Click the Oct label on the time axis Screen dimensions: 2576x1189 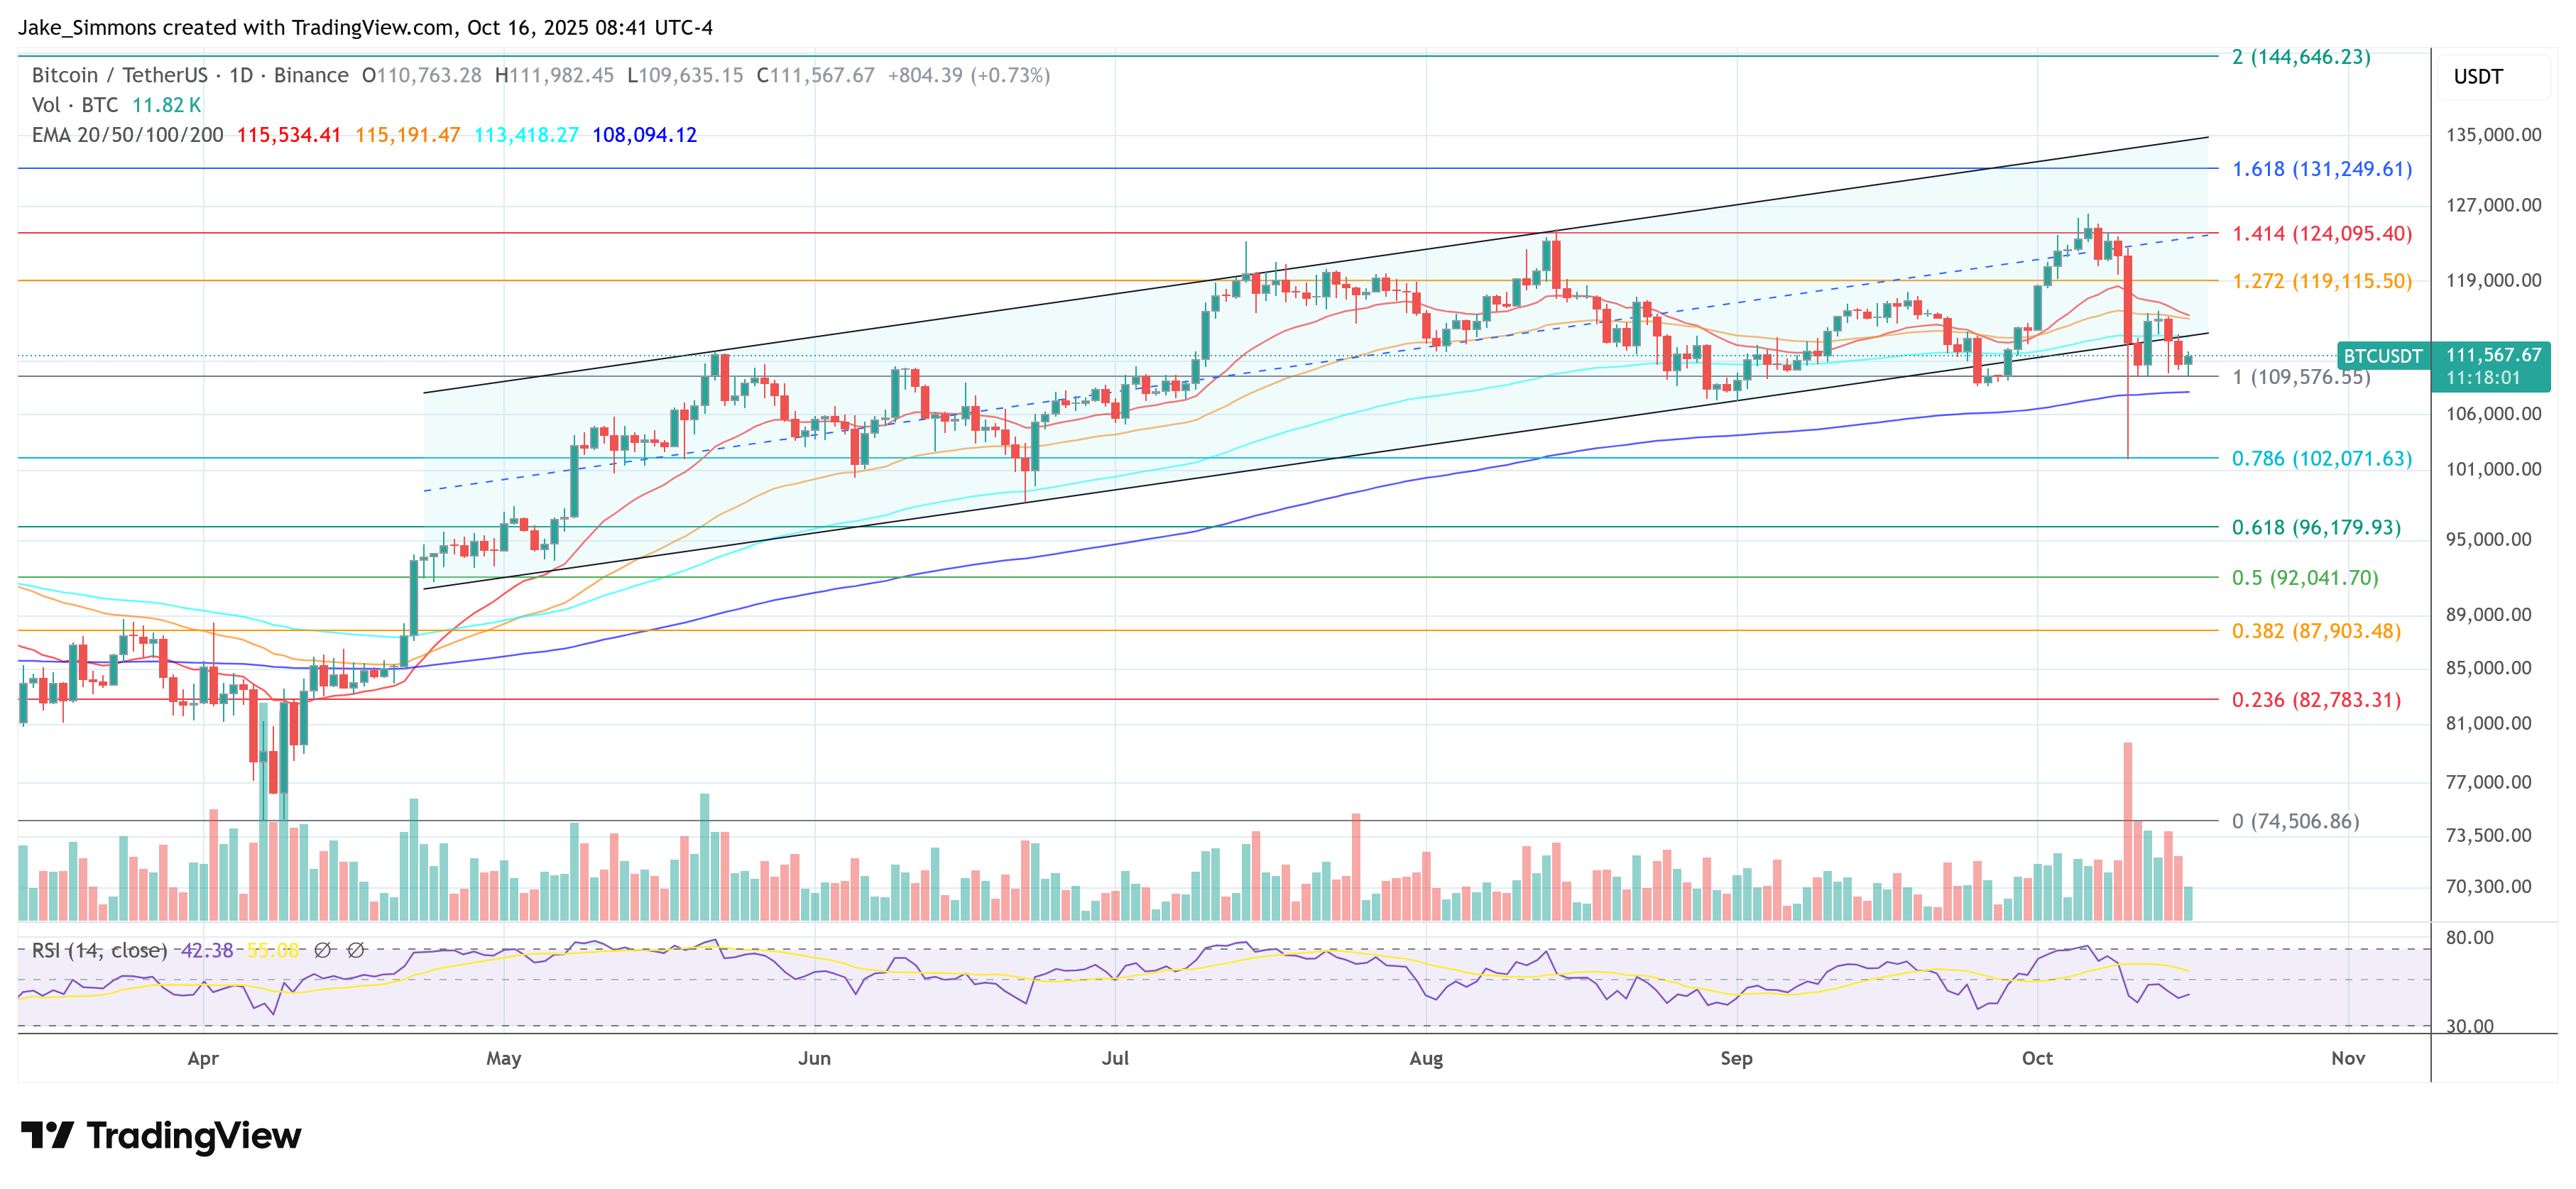coord(2038,1057)
